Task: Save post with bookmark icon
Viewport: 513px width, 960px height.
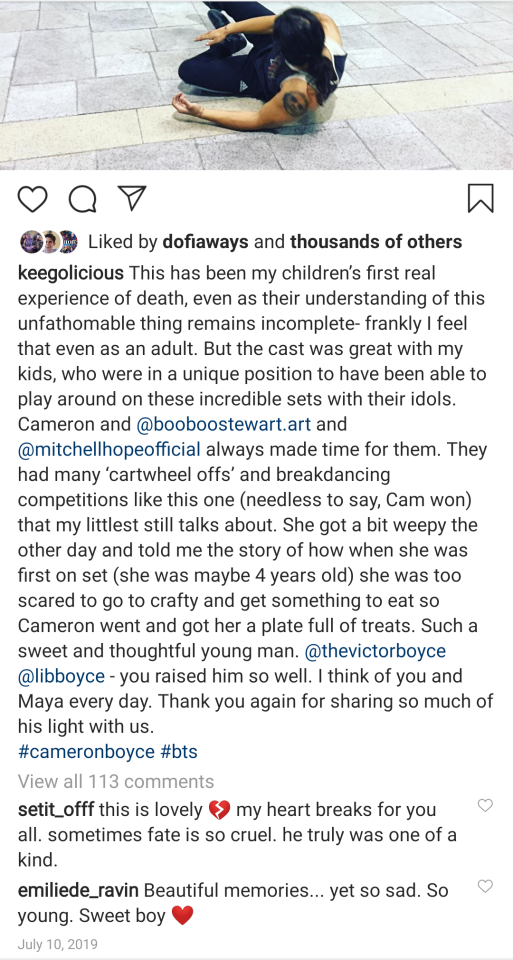Action: (x=481, y=198)
